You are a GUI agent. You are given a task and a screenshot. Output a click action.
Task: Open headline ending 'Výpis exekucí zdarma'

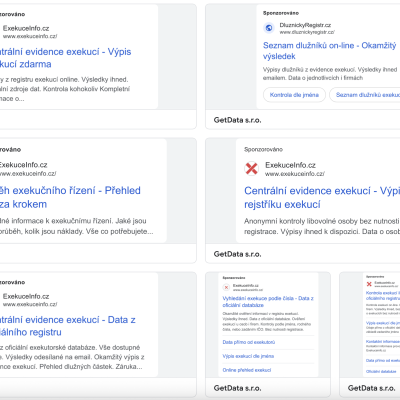66,58
